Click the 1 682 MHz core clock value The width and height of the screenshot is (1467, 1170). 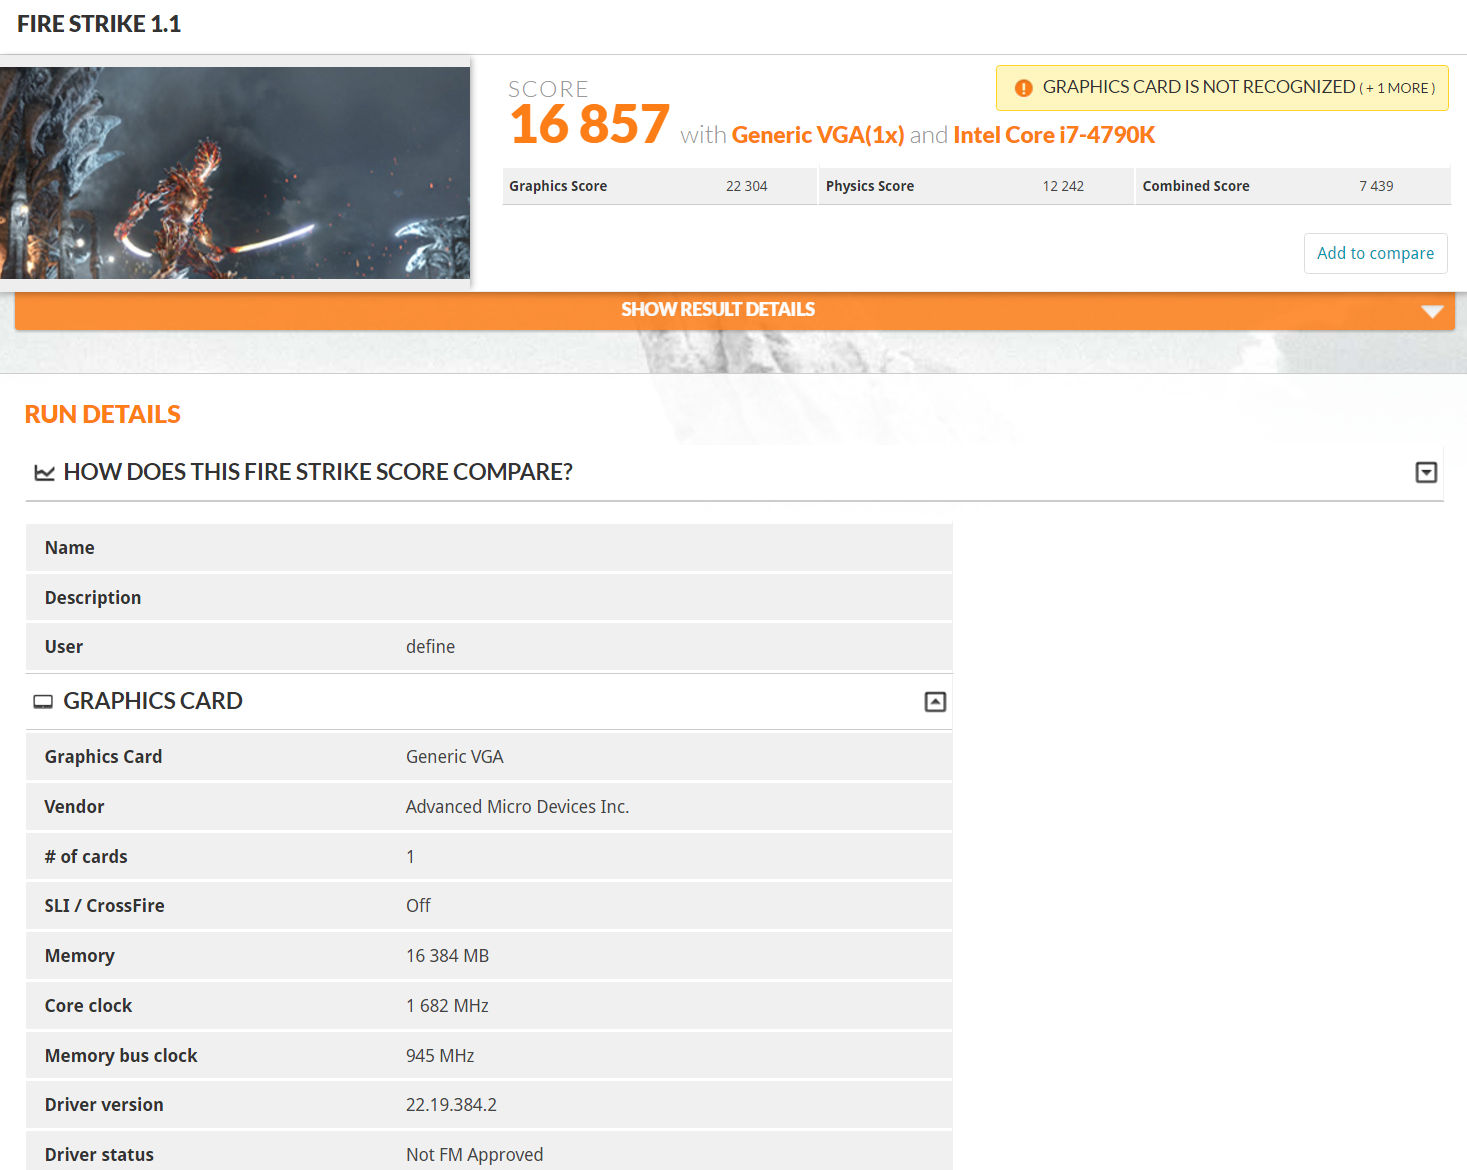(x=447, y=1006)
